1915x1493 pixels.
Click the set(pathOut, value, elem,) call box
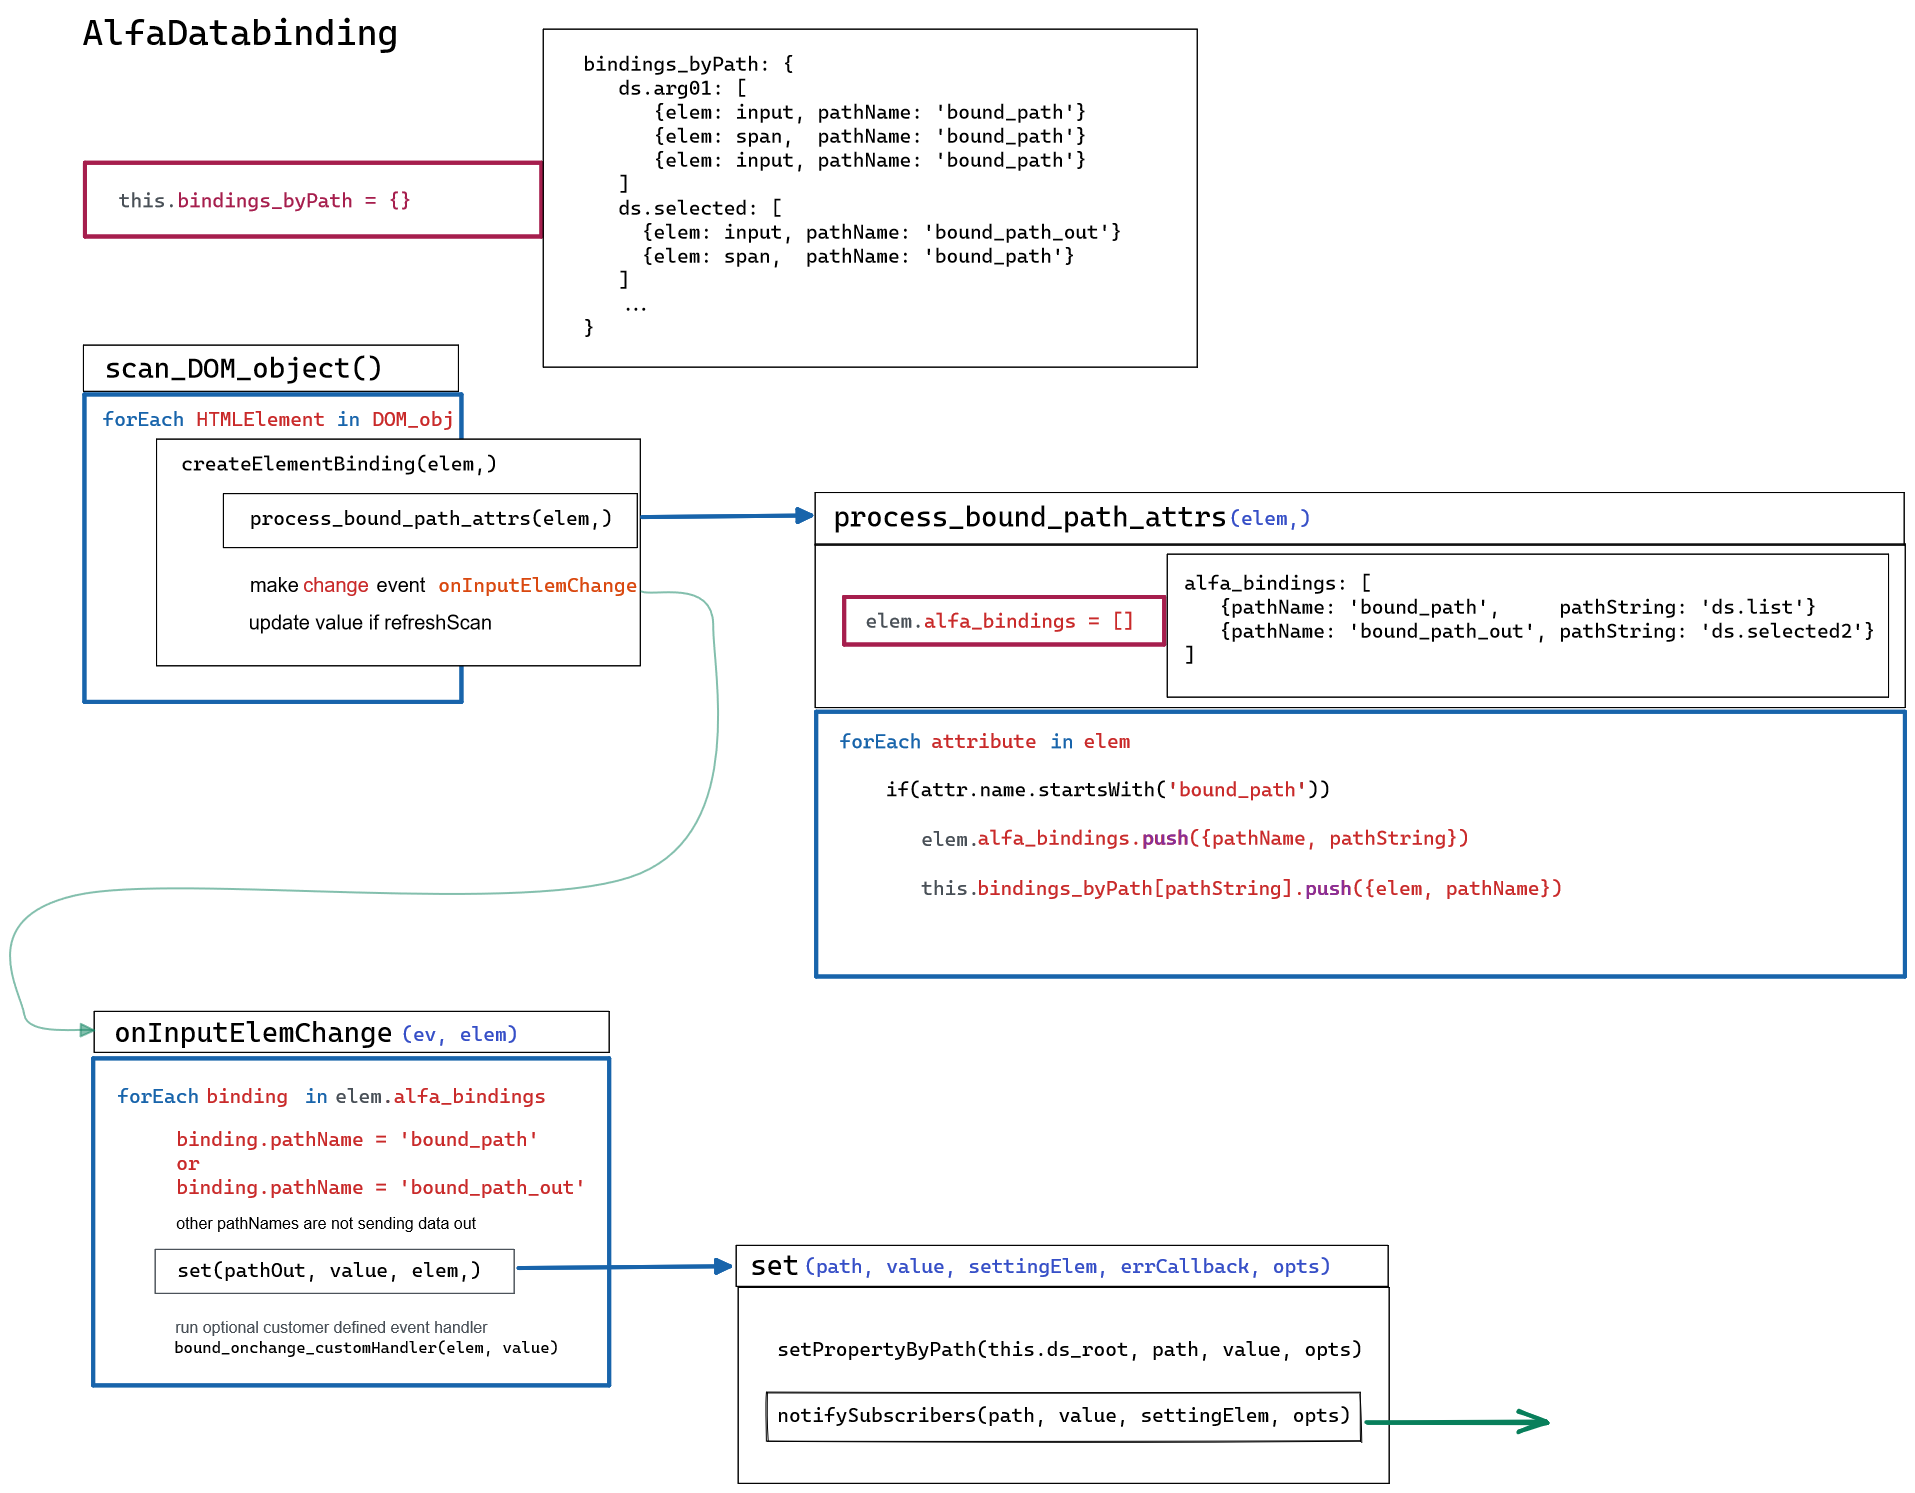pyautogui.click(x=334, y=1270)
